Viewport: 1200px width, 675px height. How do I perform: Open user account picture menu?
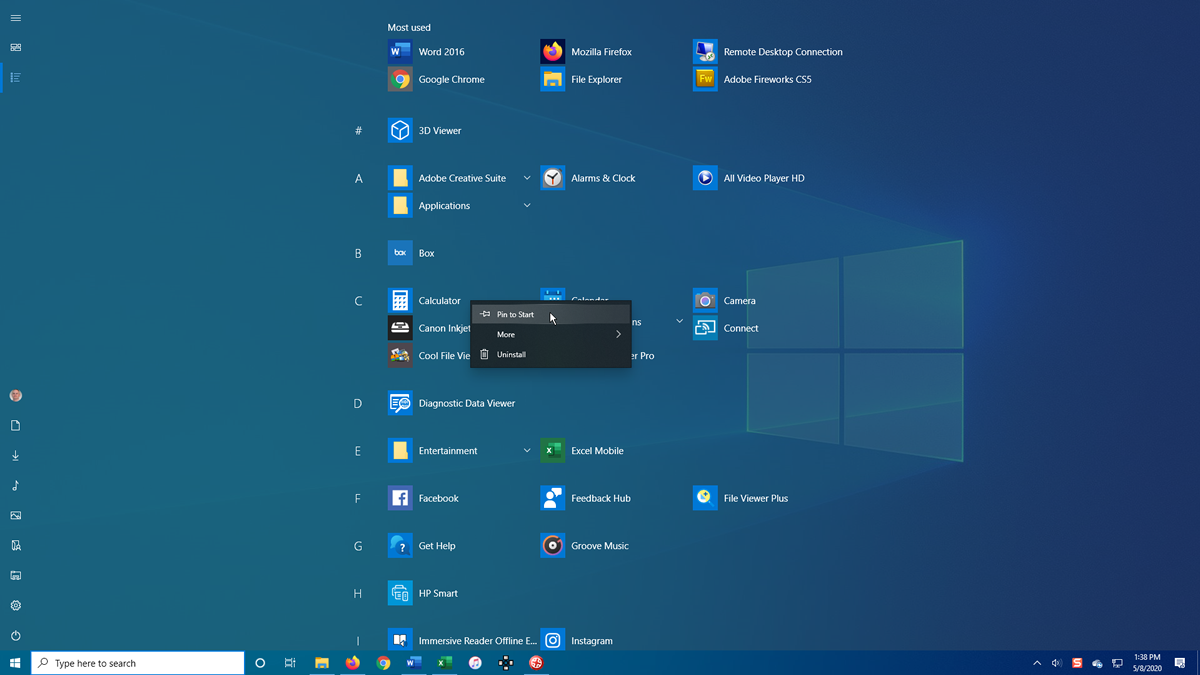click(15, 396)
